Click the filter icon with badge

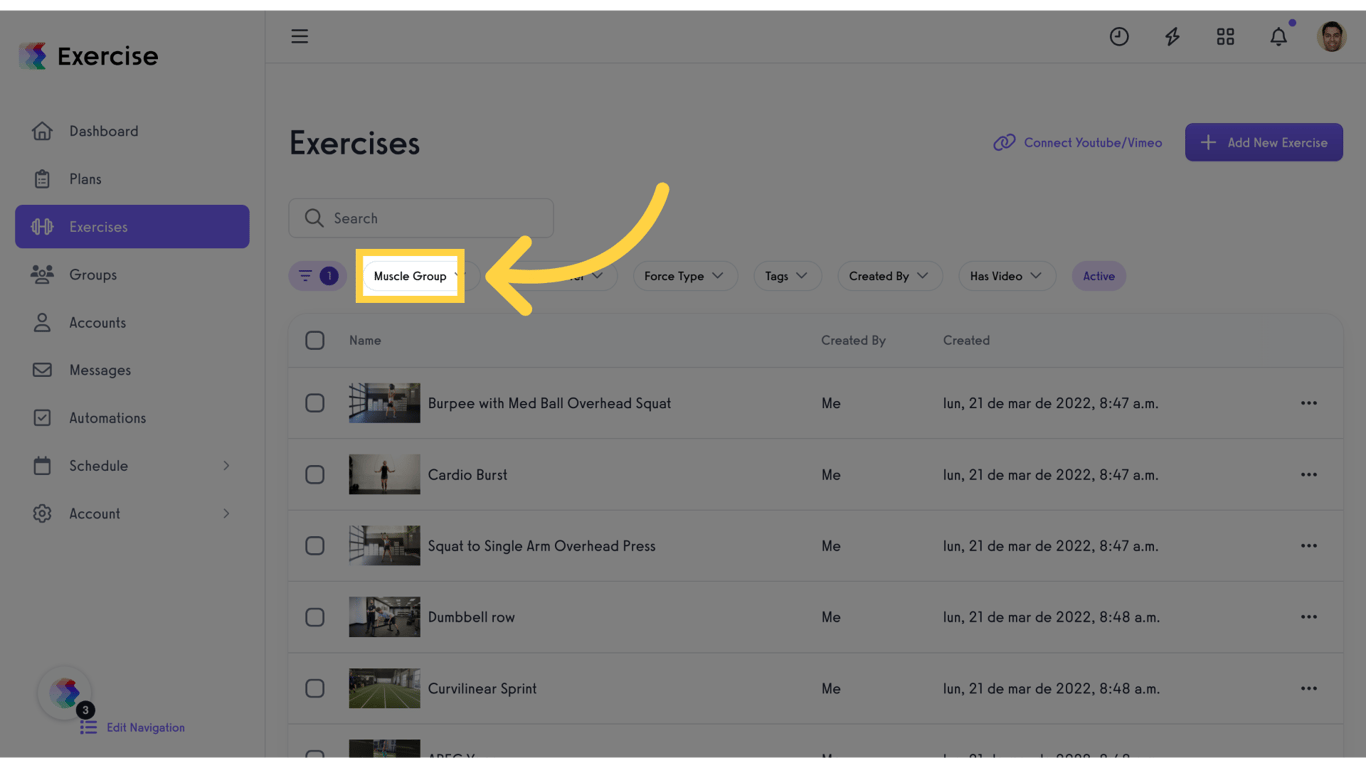(x=317, y=276)
